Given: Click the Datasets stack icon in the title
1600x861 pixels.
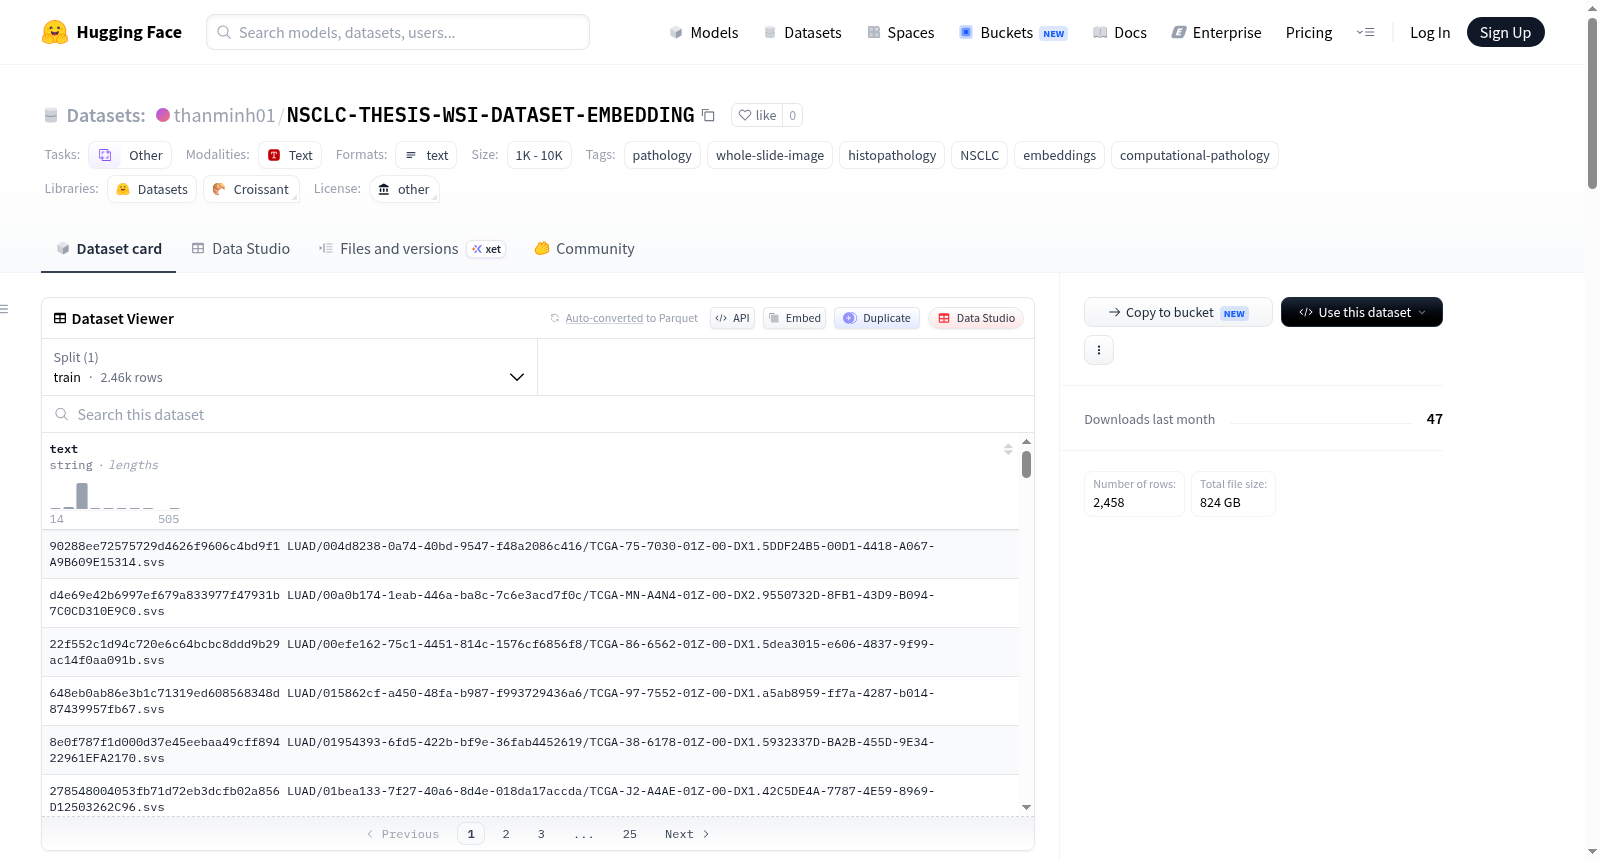Looking at the screenshot, I should [x=51, y=115].
